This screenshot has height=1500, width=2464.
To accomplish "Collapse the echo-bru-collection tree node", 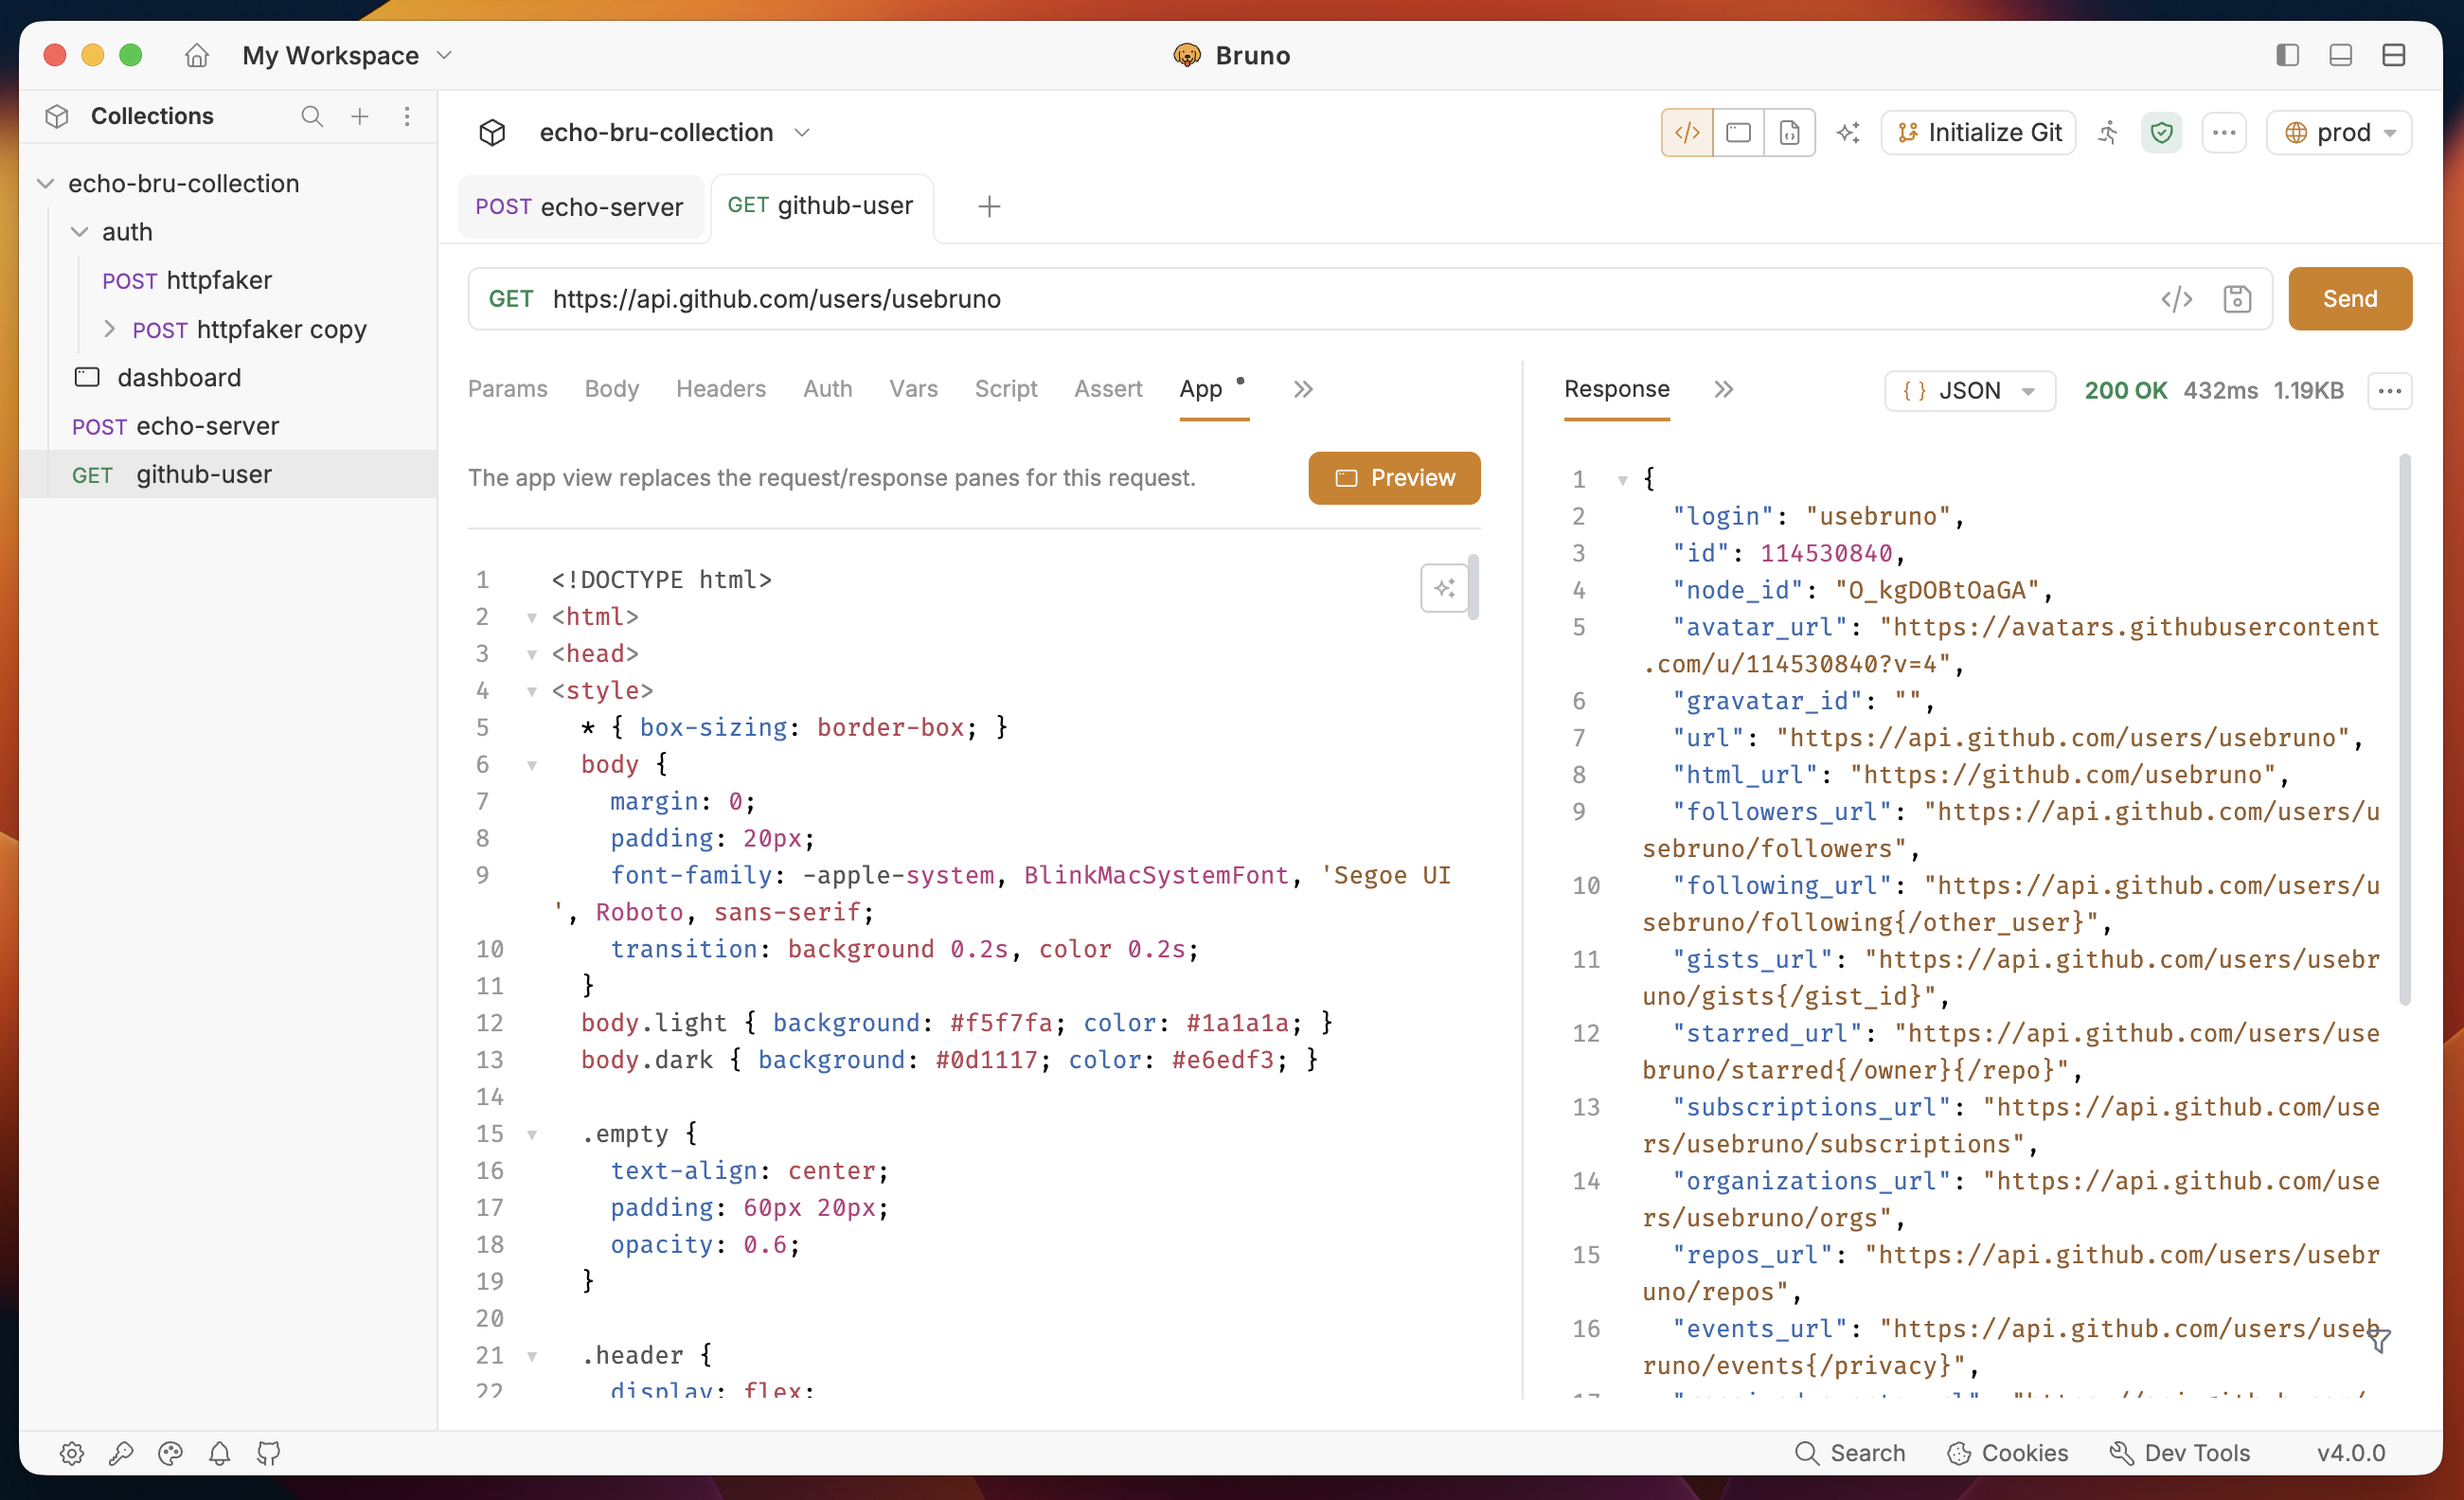I will click(x=45, y=183).
